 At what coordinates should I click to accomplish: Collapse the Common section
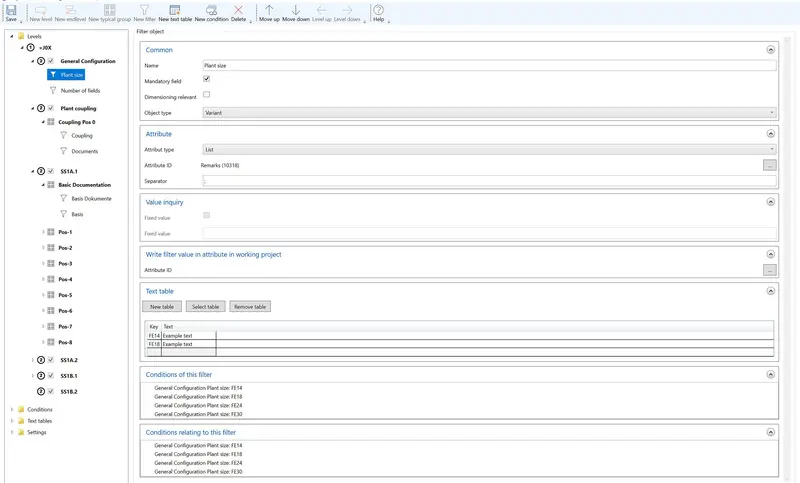point(770,48)
